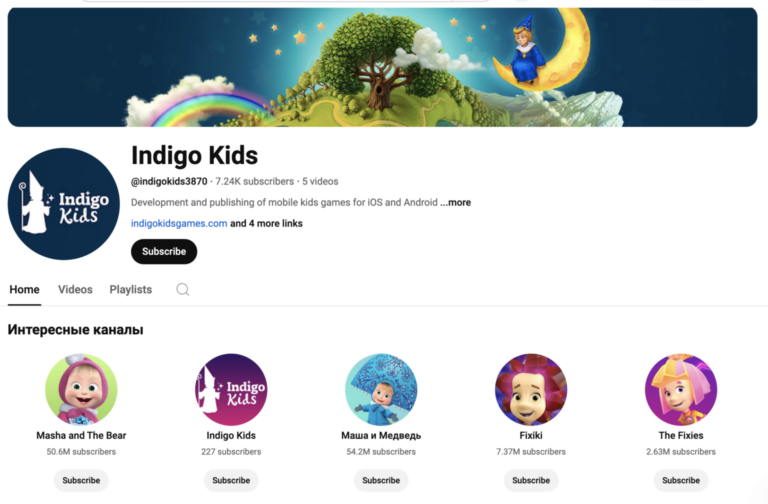Click the channel banner artwork
Viewport: 768px width, 504px height.
(x=383, y=67)
